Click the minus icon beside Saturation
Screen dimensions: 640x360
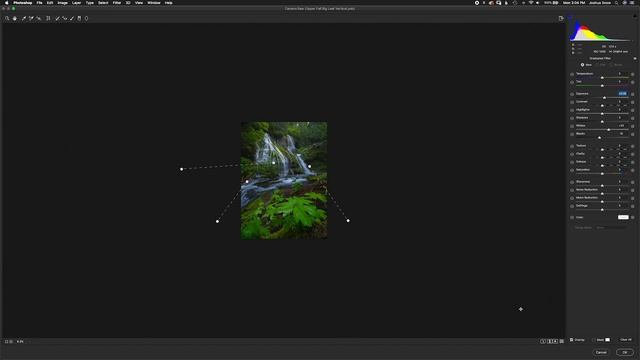[572, 170]
